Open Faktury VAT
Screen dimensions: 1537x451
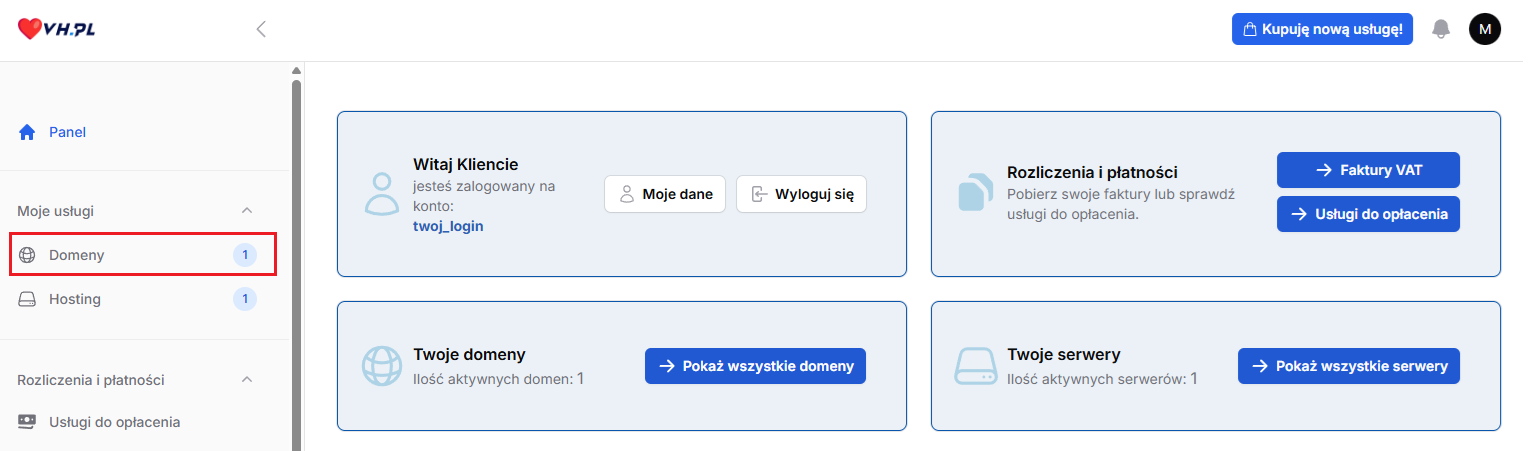[1367, 170]
